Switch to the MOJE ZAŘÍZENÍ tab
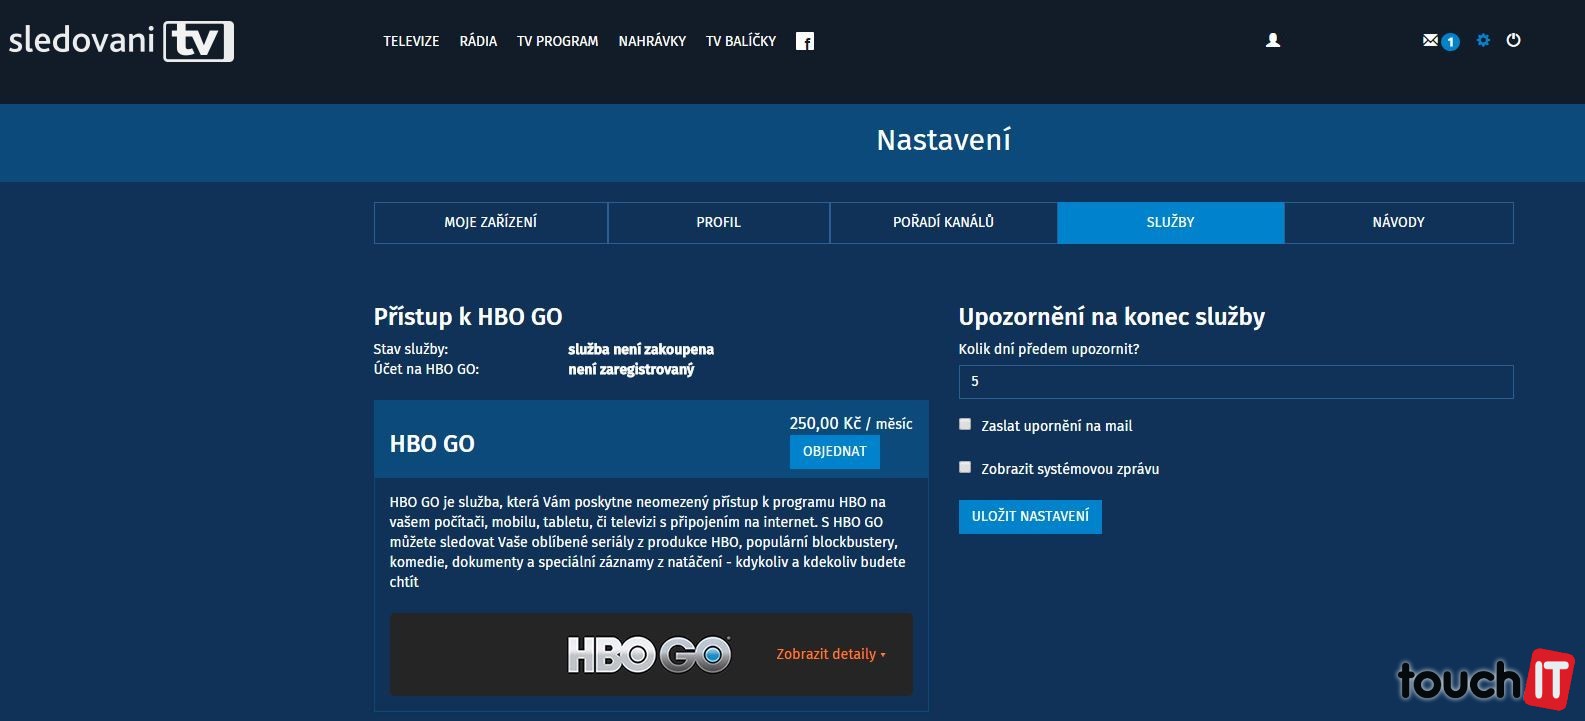The height and width of the screenshot is (721, 1585). (x=491, y=222)
